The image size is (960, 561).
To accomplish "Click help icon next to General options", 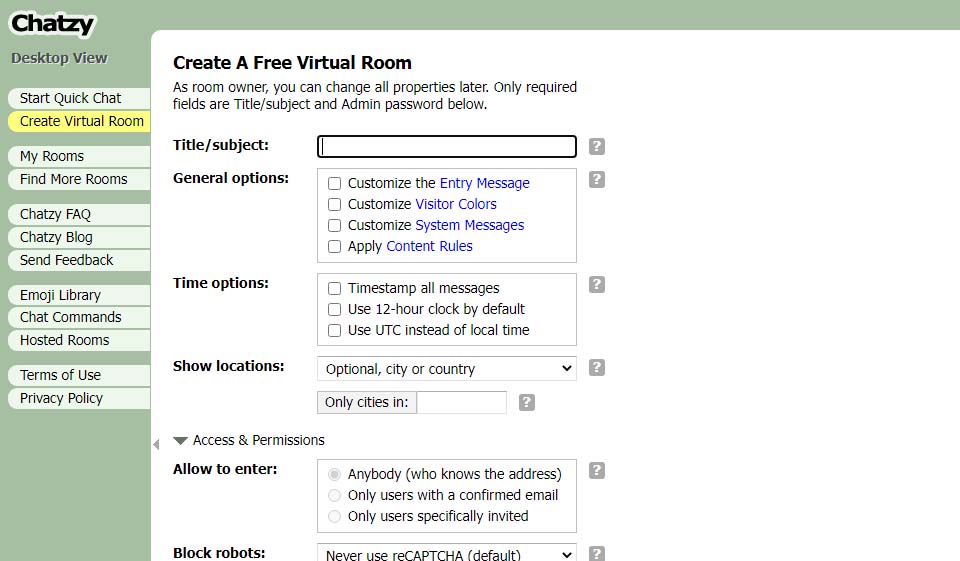I will pyautogui.click(x=597, y=180).
